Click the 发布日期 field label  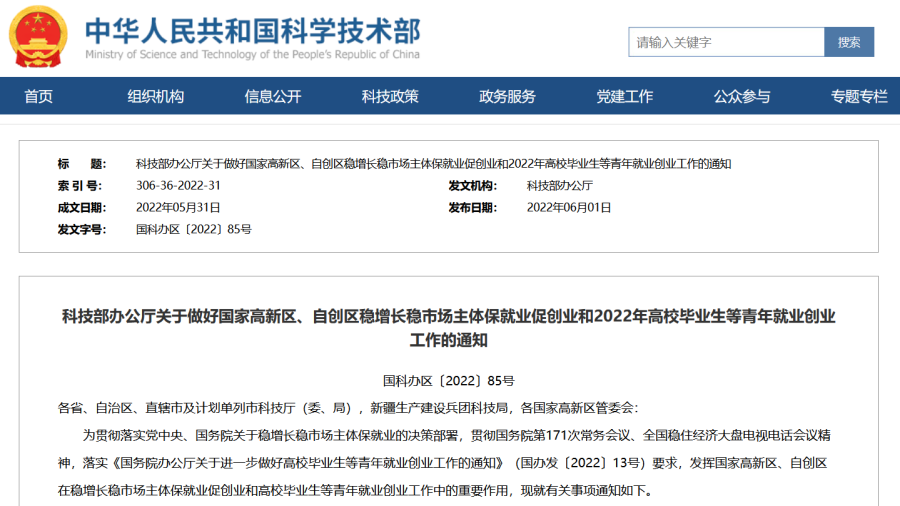[x=472, y=208]
